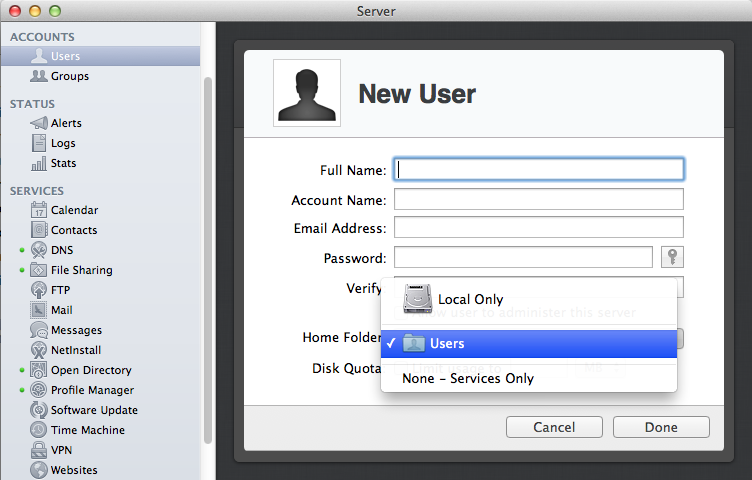
Task: Focus the Password field
Action: (x=523, y=257)
